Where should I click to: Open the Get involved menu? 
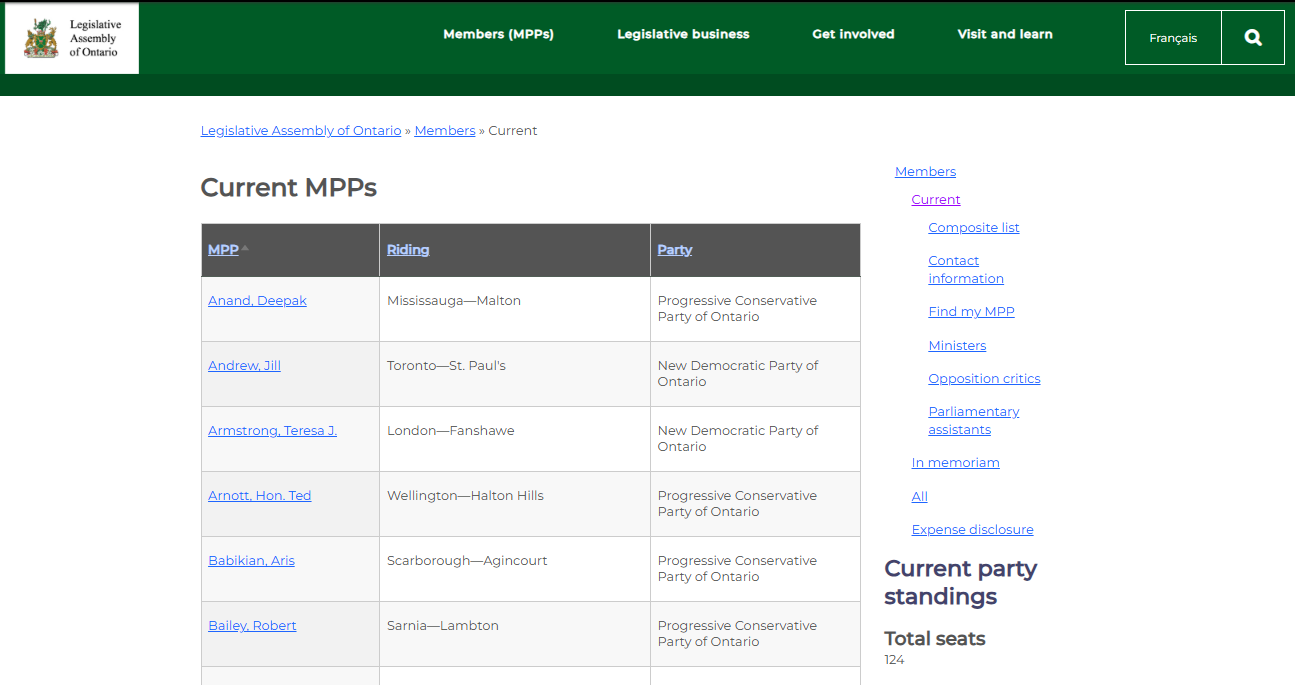click(853, 34)
